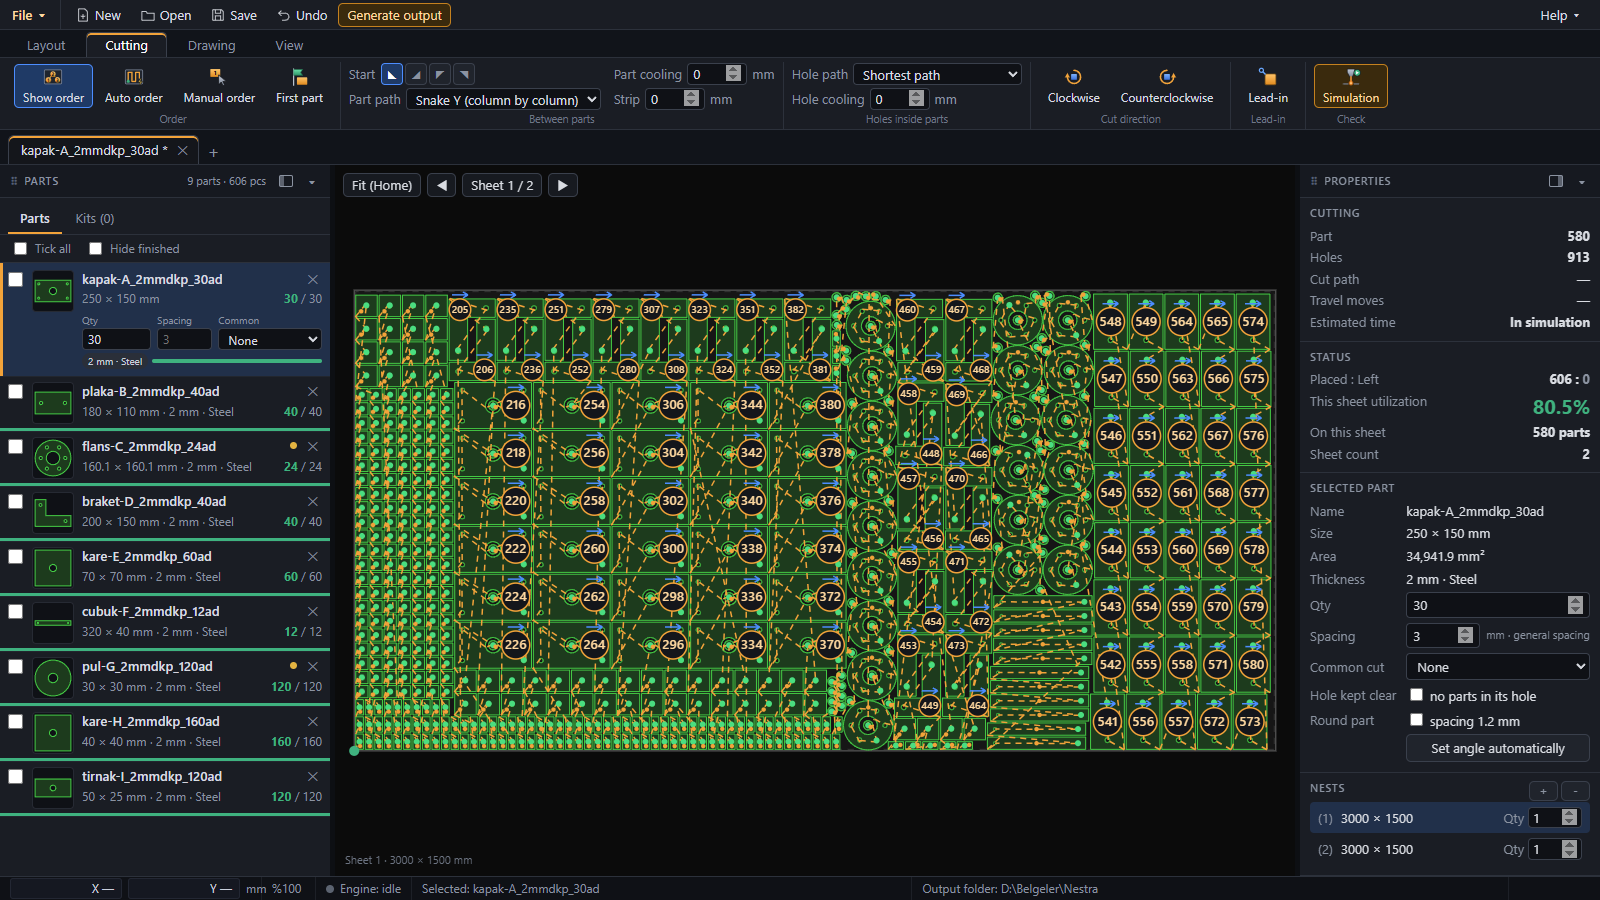
Task: Go to the previous sheet arrow
Action: [x=442, y=185]
